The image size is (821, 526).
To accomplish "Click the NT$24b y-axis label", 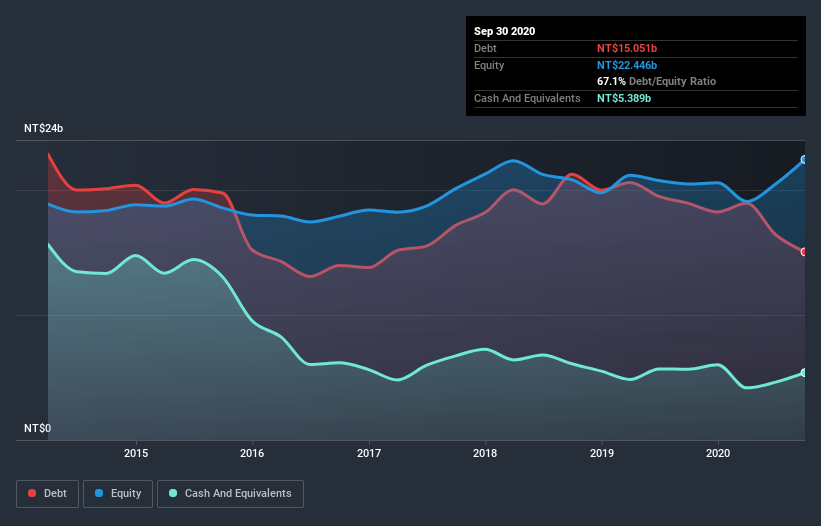I will point(43,128).
